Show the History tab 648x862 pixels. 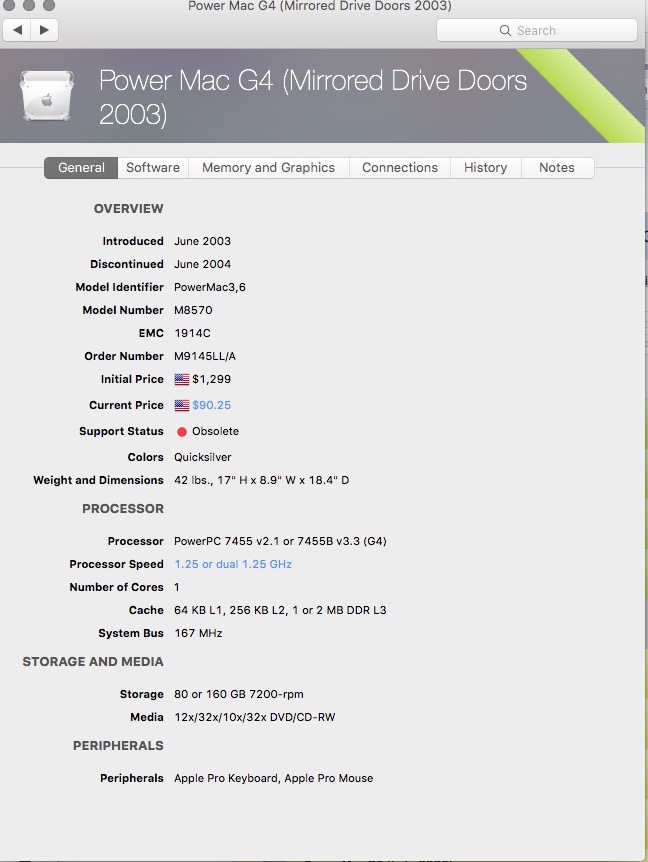click(x=485, y=168)
